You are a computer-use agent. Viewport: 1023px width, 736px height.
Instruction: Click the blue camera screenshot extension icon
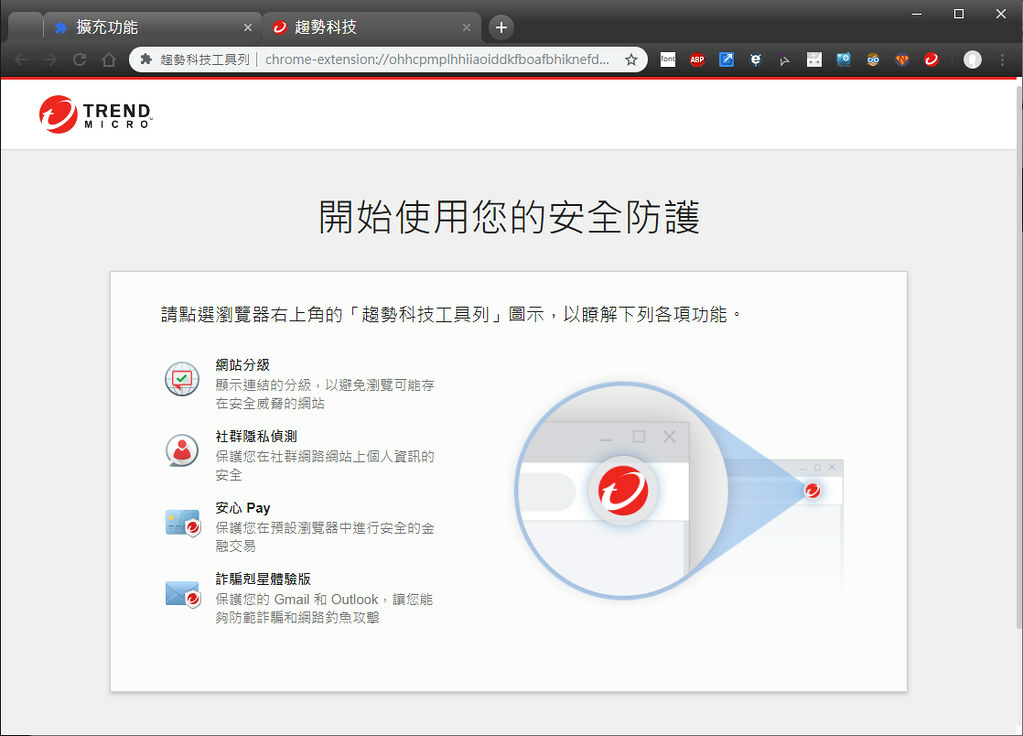[x=843, y=60]
